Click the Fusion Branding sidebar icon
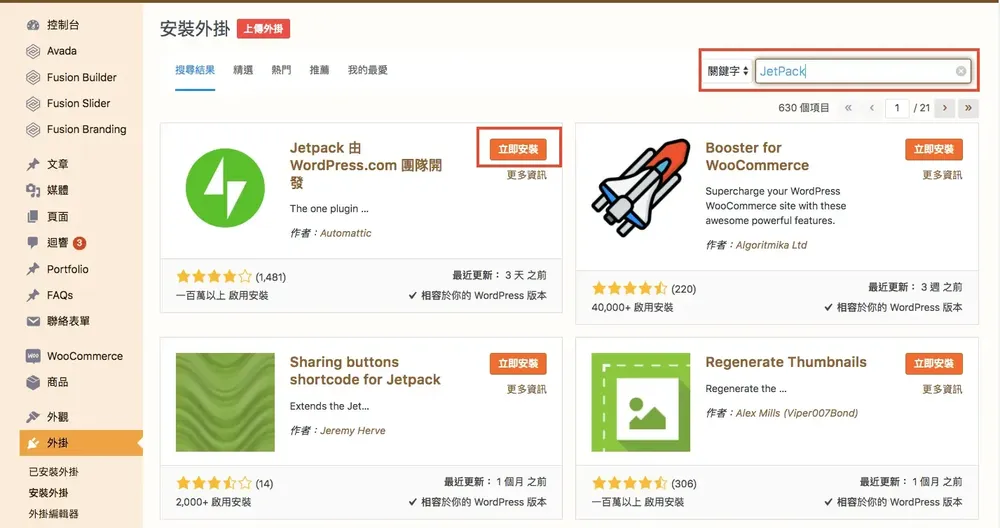The image size is (1000, 528). pos(33,130)
